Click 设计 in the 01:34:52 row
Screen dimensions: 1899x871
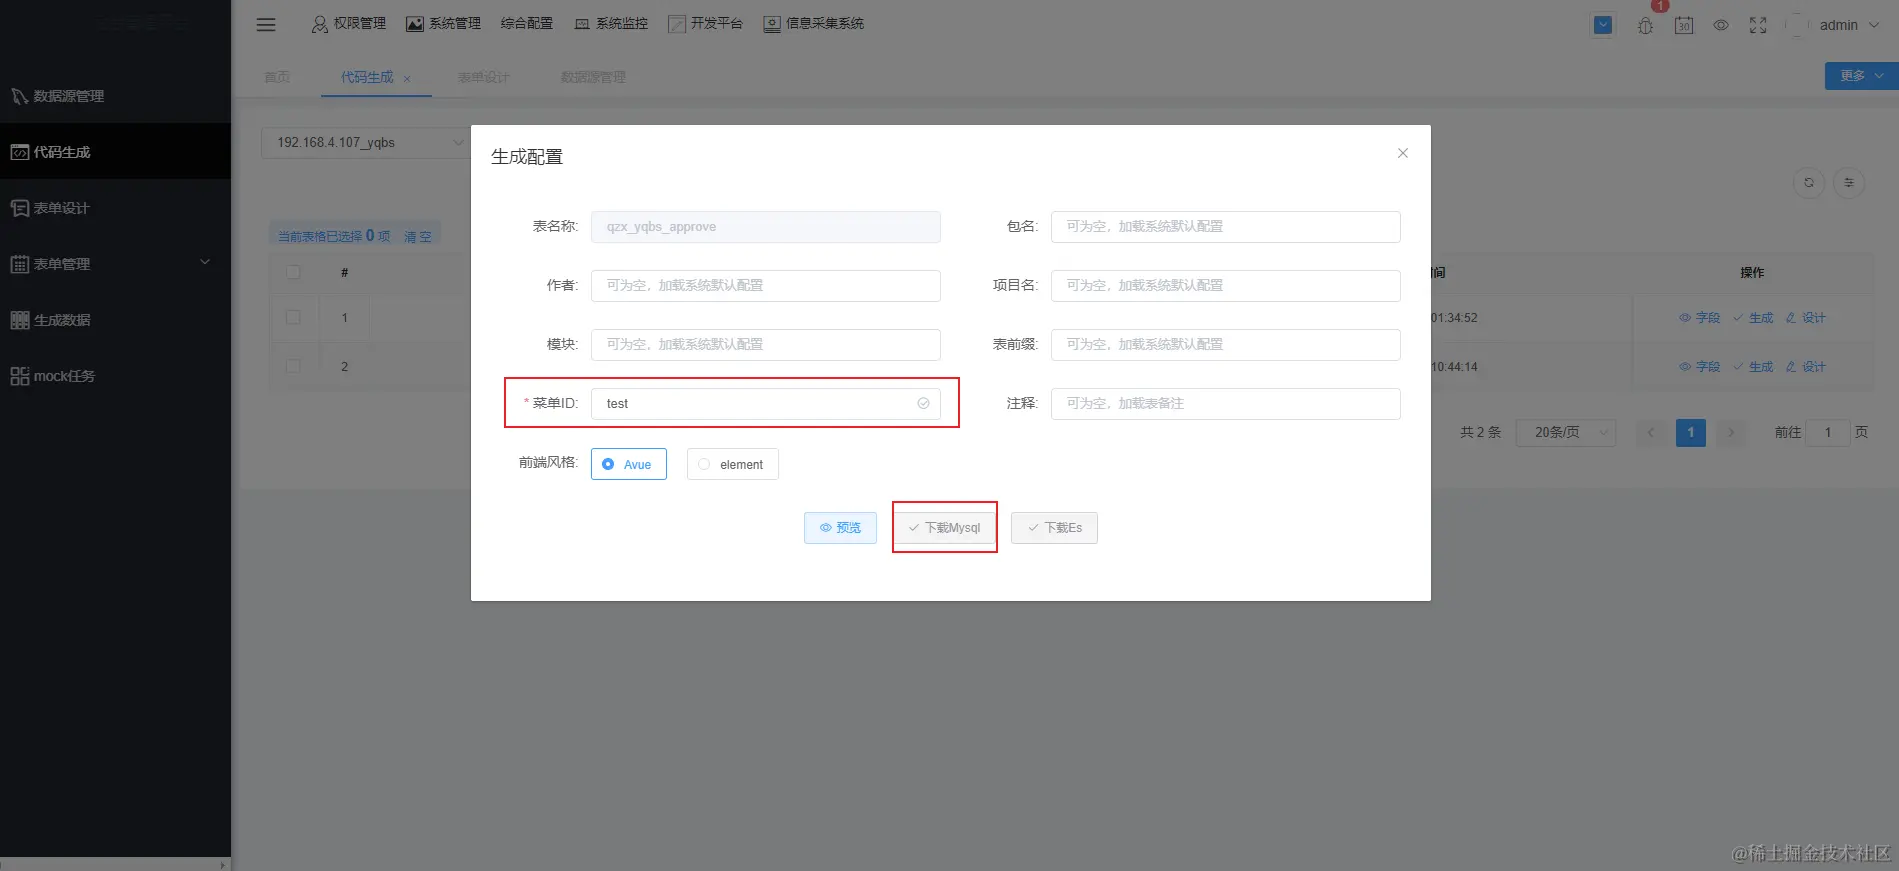point(1806,318)
